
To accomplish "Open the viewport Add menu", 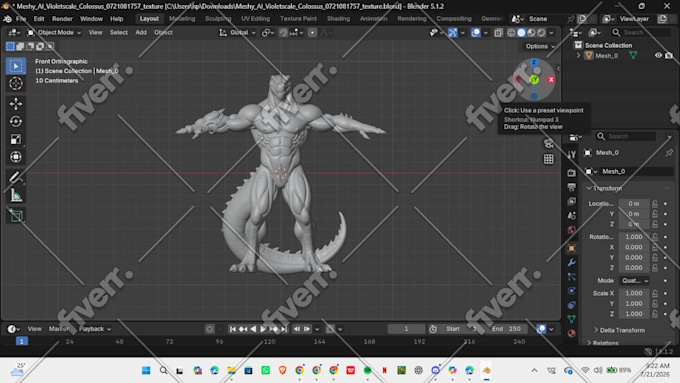I will point(141,33).
